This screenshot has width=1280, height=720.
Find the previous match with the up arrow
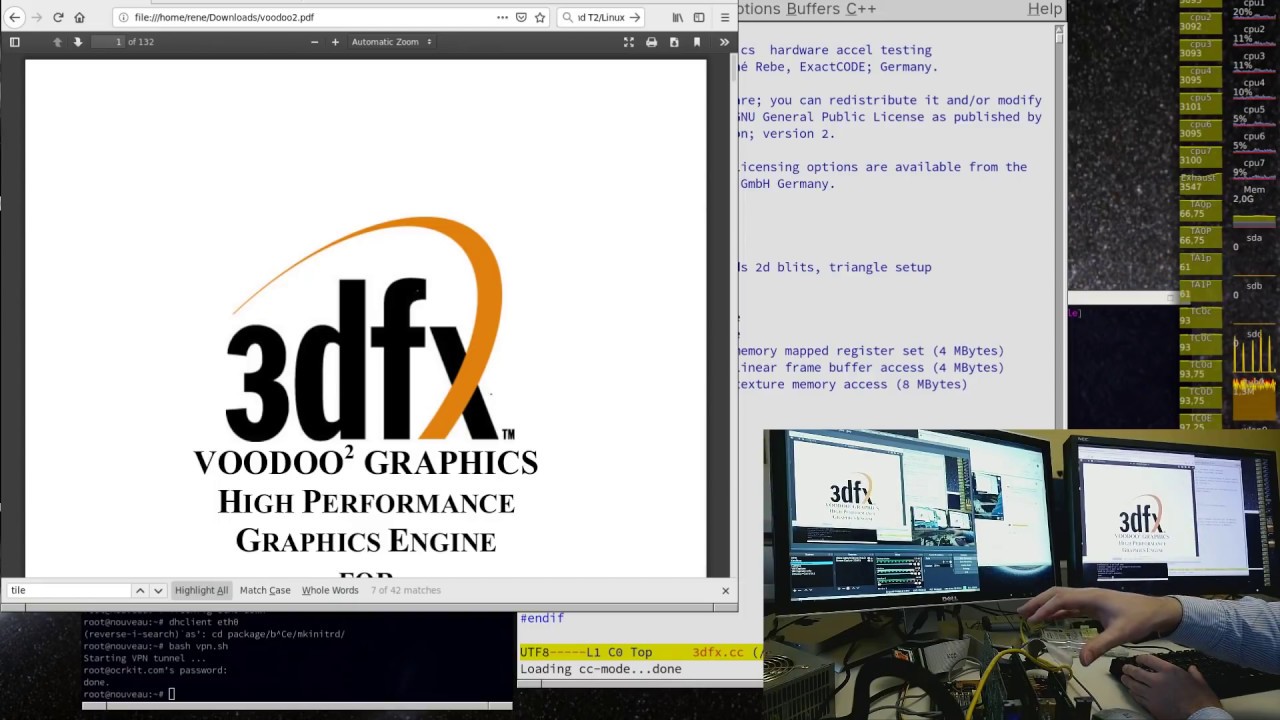[140, 590]
